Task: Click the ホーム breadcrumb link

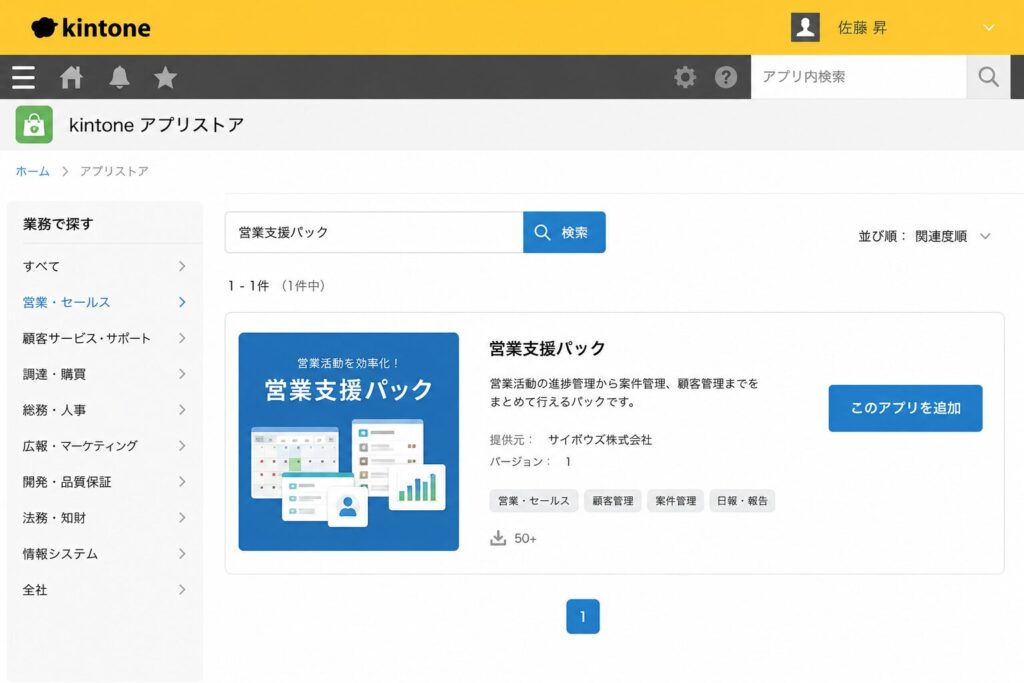Action: click(x=33, y=171)
